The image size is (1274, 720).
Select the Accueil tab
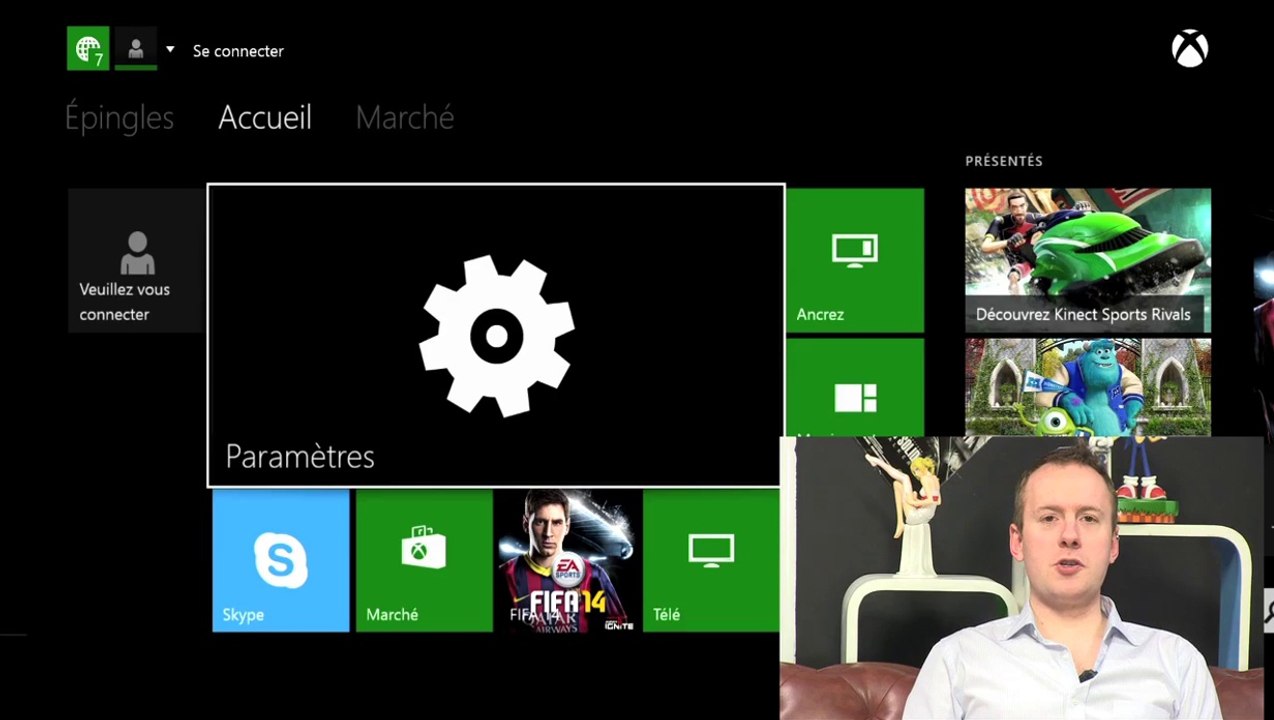[x=265, y=118]
